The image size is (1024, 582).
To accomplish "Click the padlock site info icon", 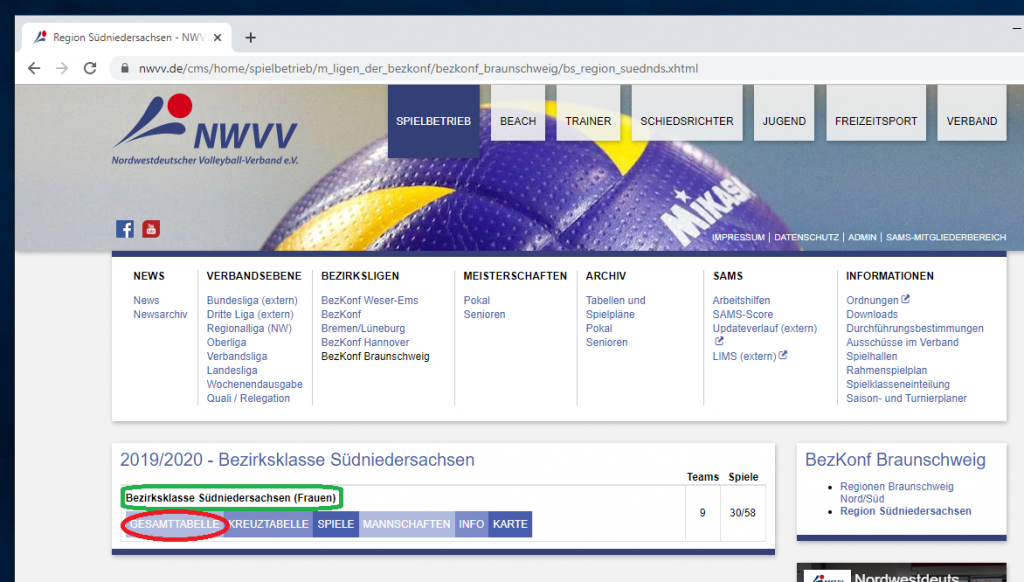I will [124, 68].
